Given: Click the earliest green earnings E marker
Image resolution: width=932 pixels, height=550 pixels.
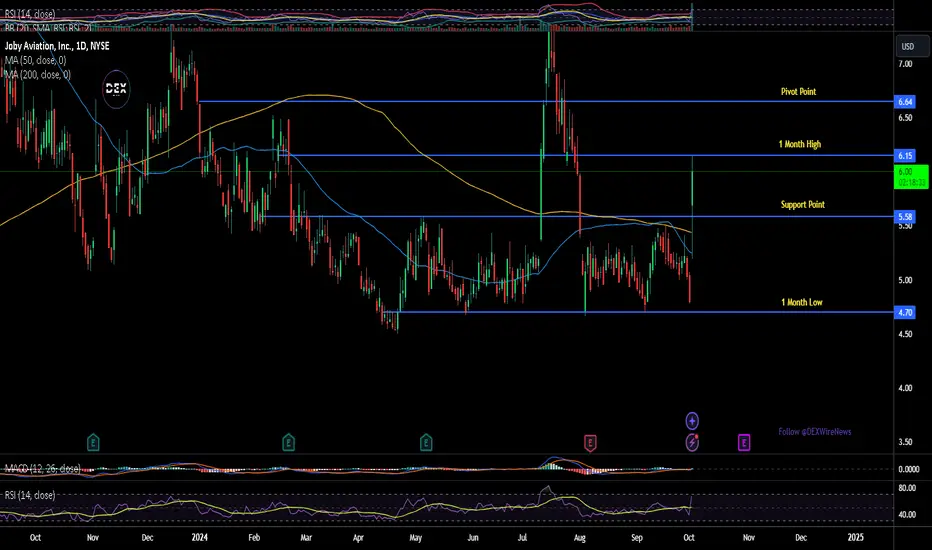Looking at the screenshot, I should click(x=93, y=442).
